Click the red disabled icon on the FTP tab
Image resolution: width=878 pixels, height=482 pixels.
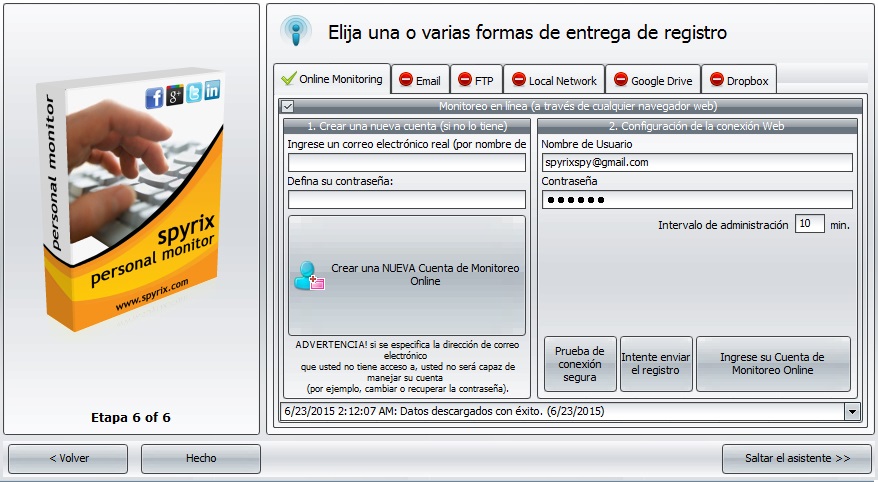coord(465,79)
